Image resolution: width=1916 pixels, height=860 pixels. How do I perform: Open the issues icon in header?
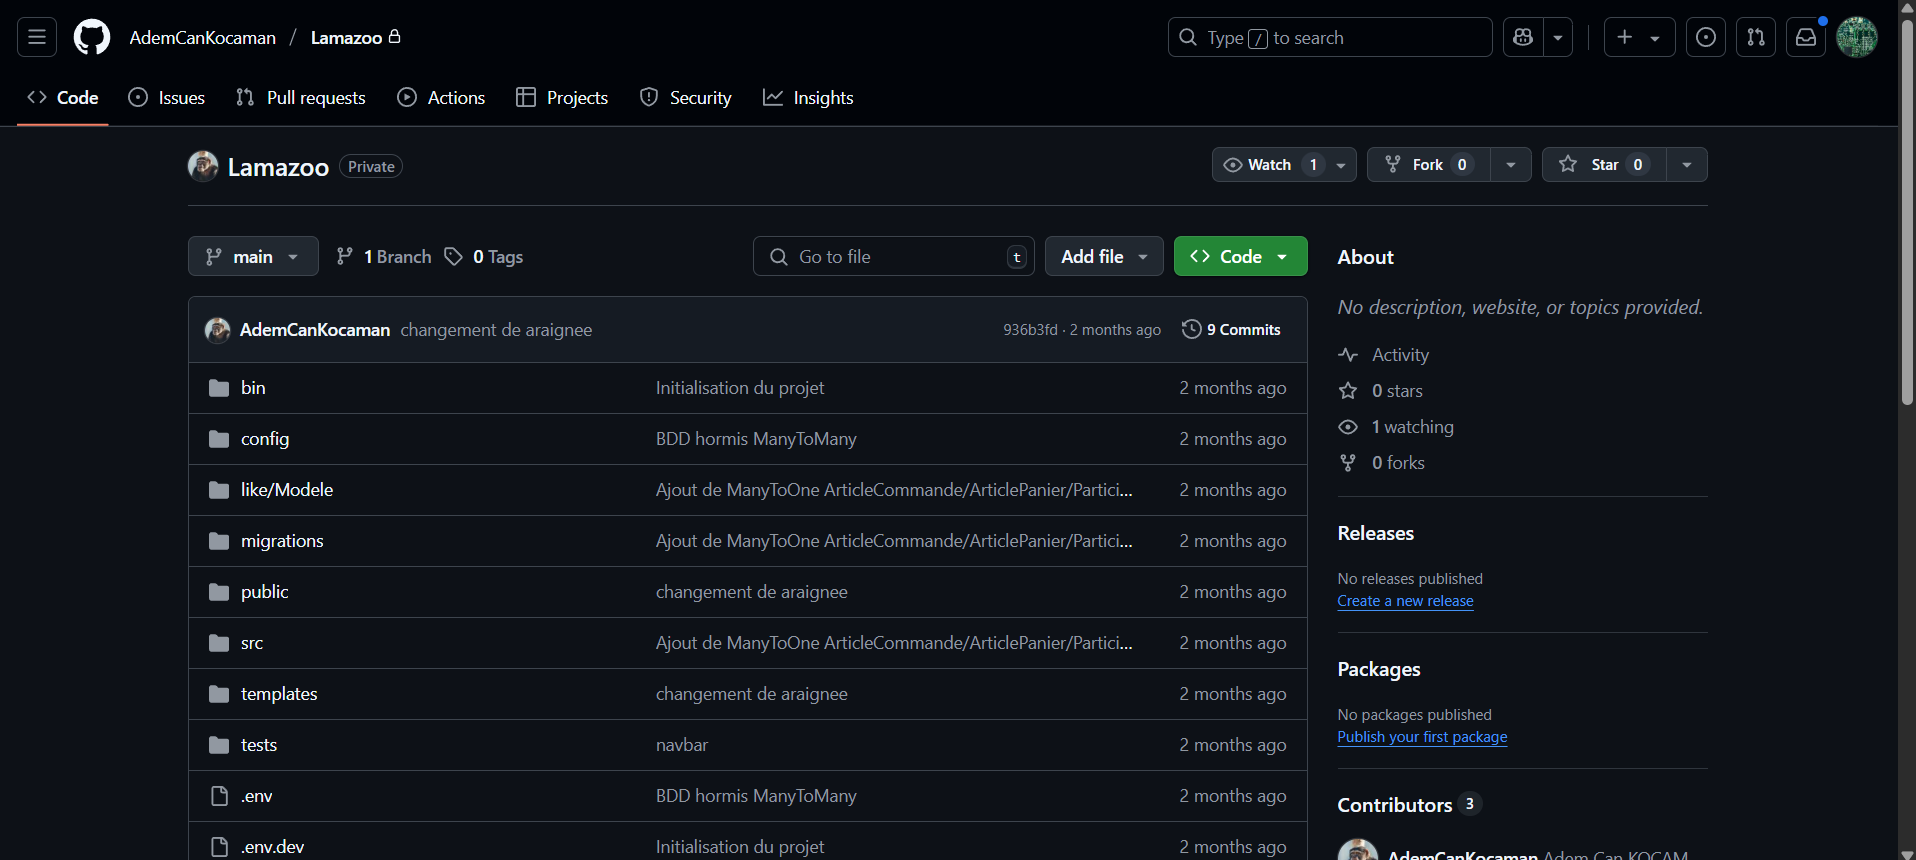[x=1706, y=38]
